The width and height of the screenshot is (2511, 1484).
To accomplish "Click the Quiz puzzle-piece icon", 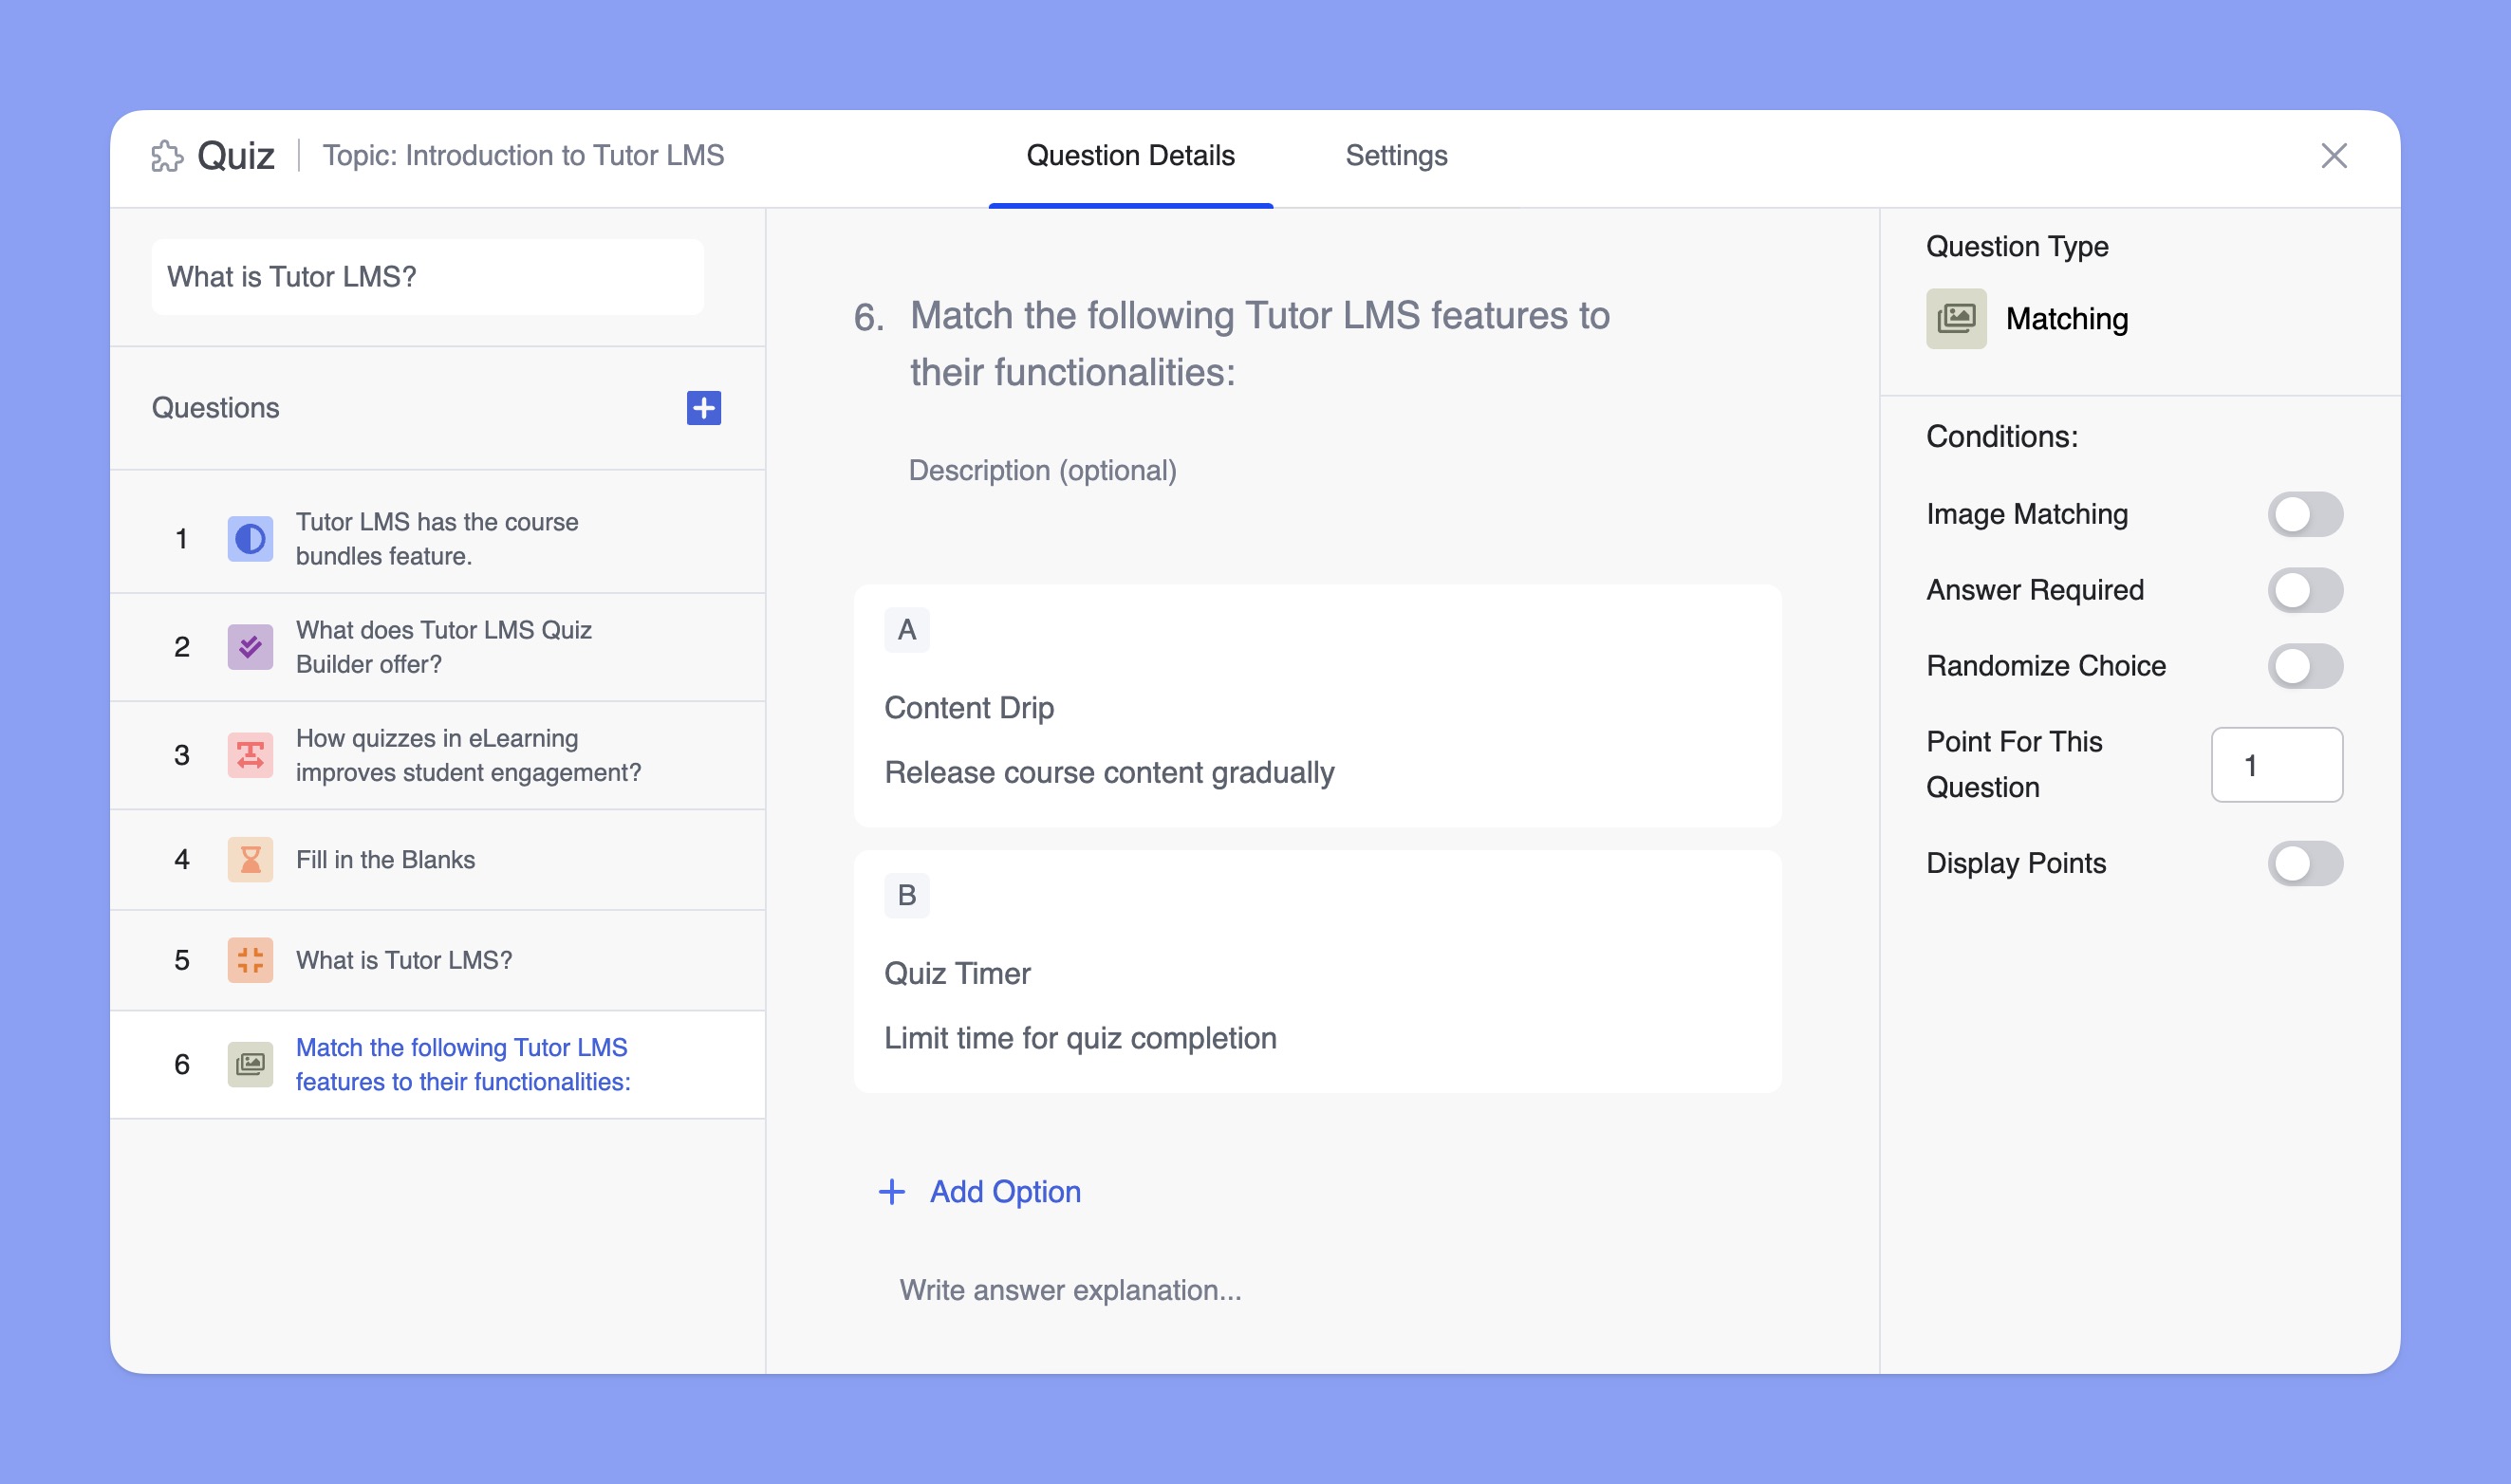I will click(x=167, y=156).
